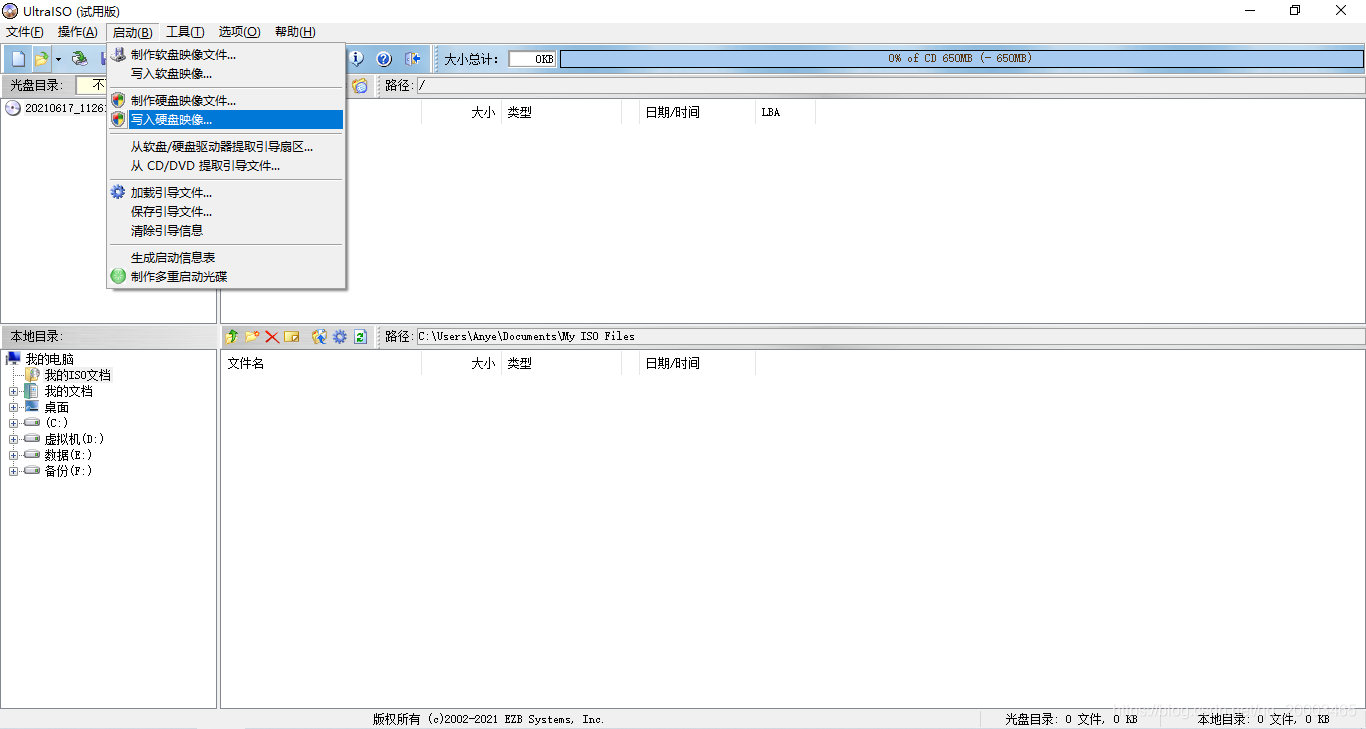Expand the 虚拟机(D:) drive node

pos(14,439)
